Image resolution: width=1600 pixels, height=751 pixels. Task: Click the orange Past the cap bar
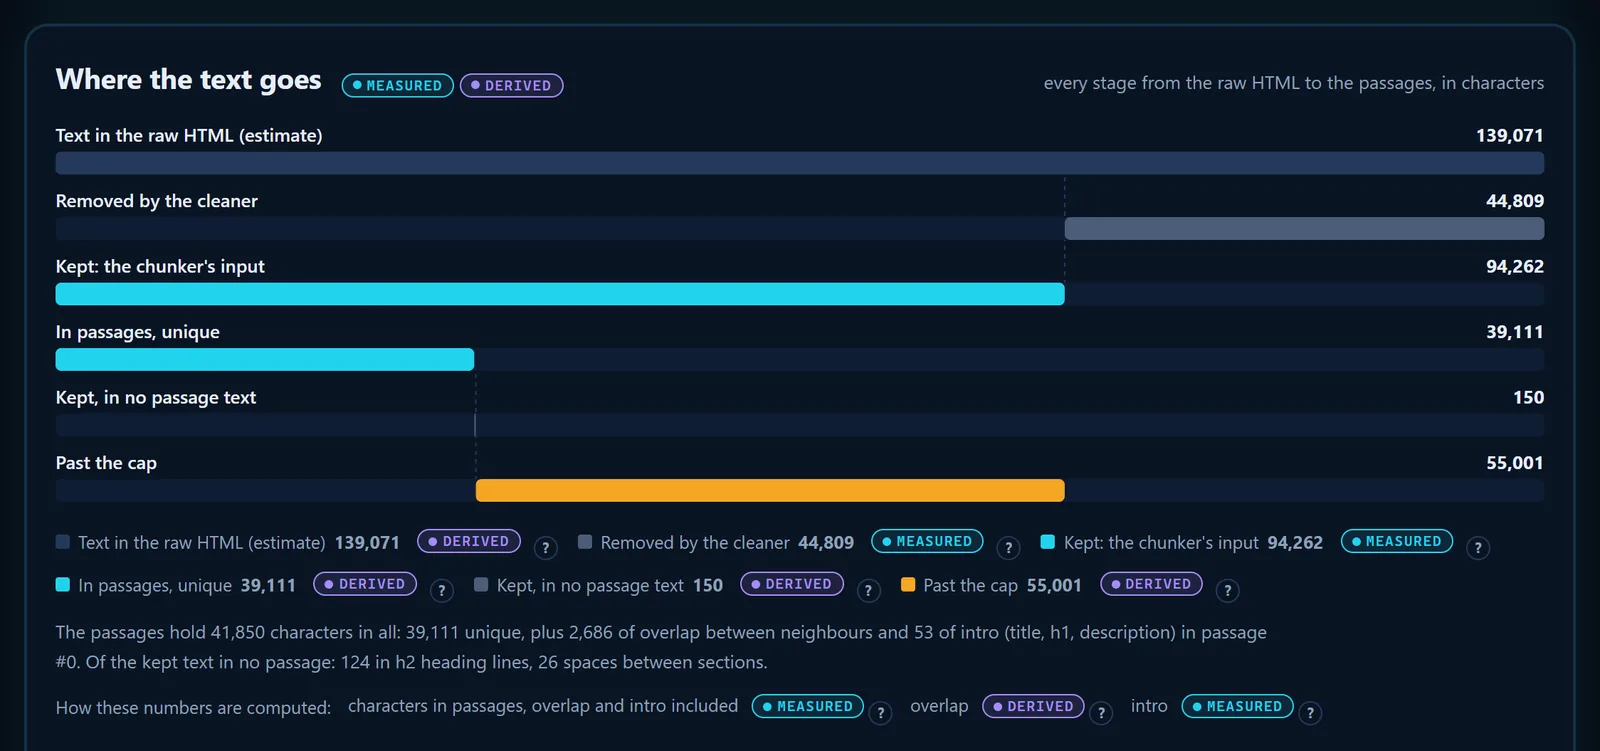click(770, 490)
